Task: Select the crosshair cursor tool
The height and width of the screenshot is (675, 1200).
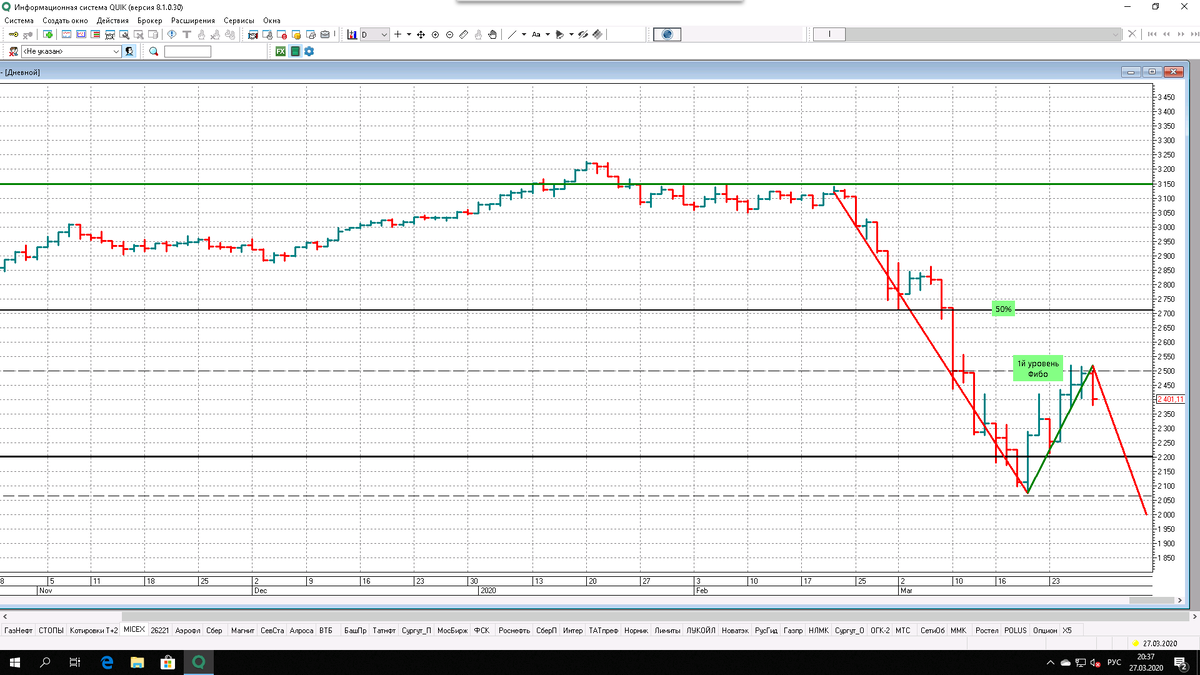Action: click(x=398, y=35)
